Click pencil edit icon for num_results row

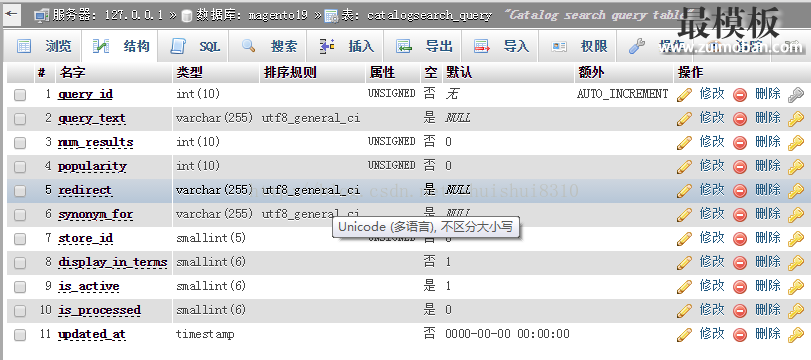point(684,142)
